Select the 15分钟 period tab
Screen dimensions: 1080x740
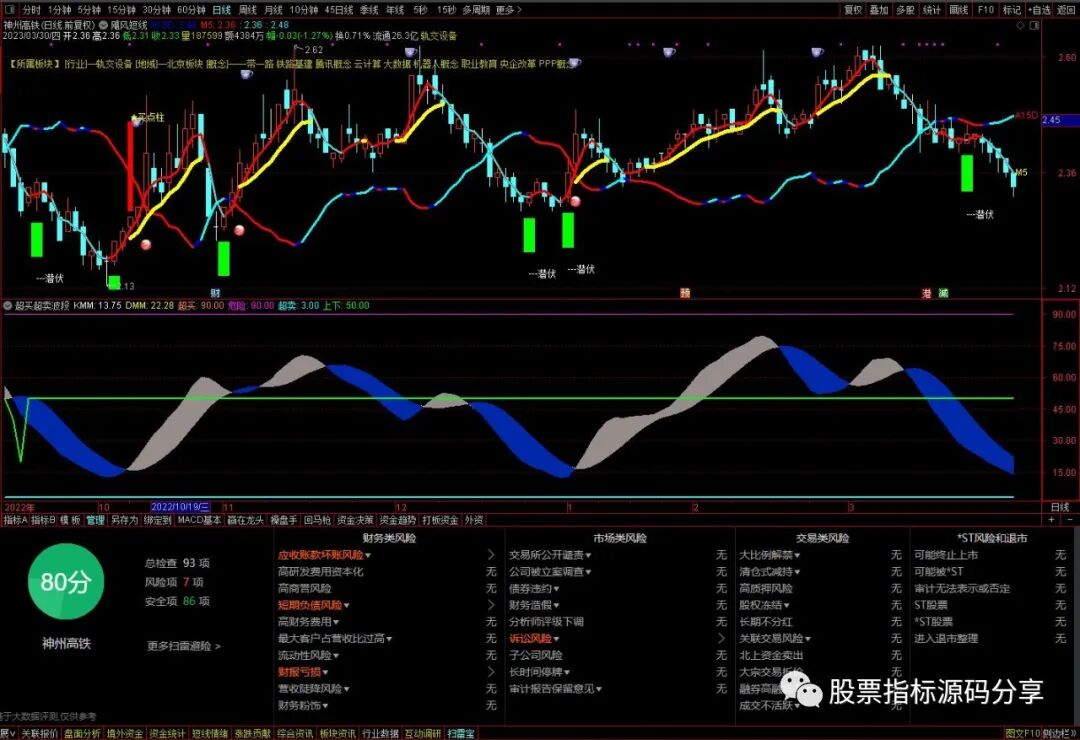tap(121, 10)
